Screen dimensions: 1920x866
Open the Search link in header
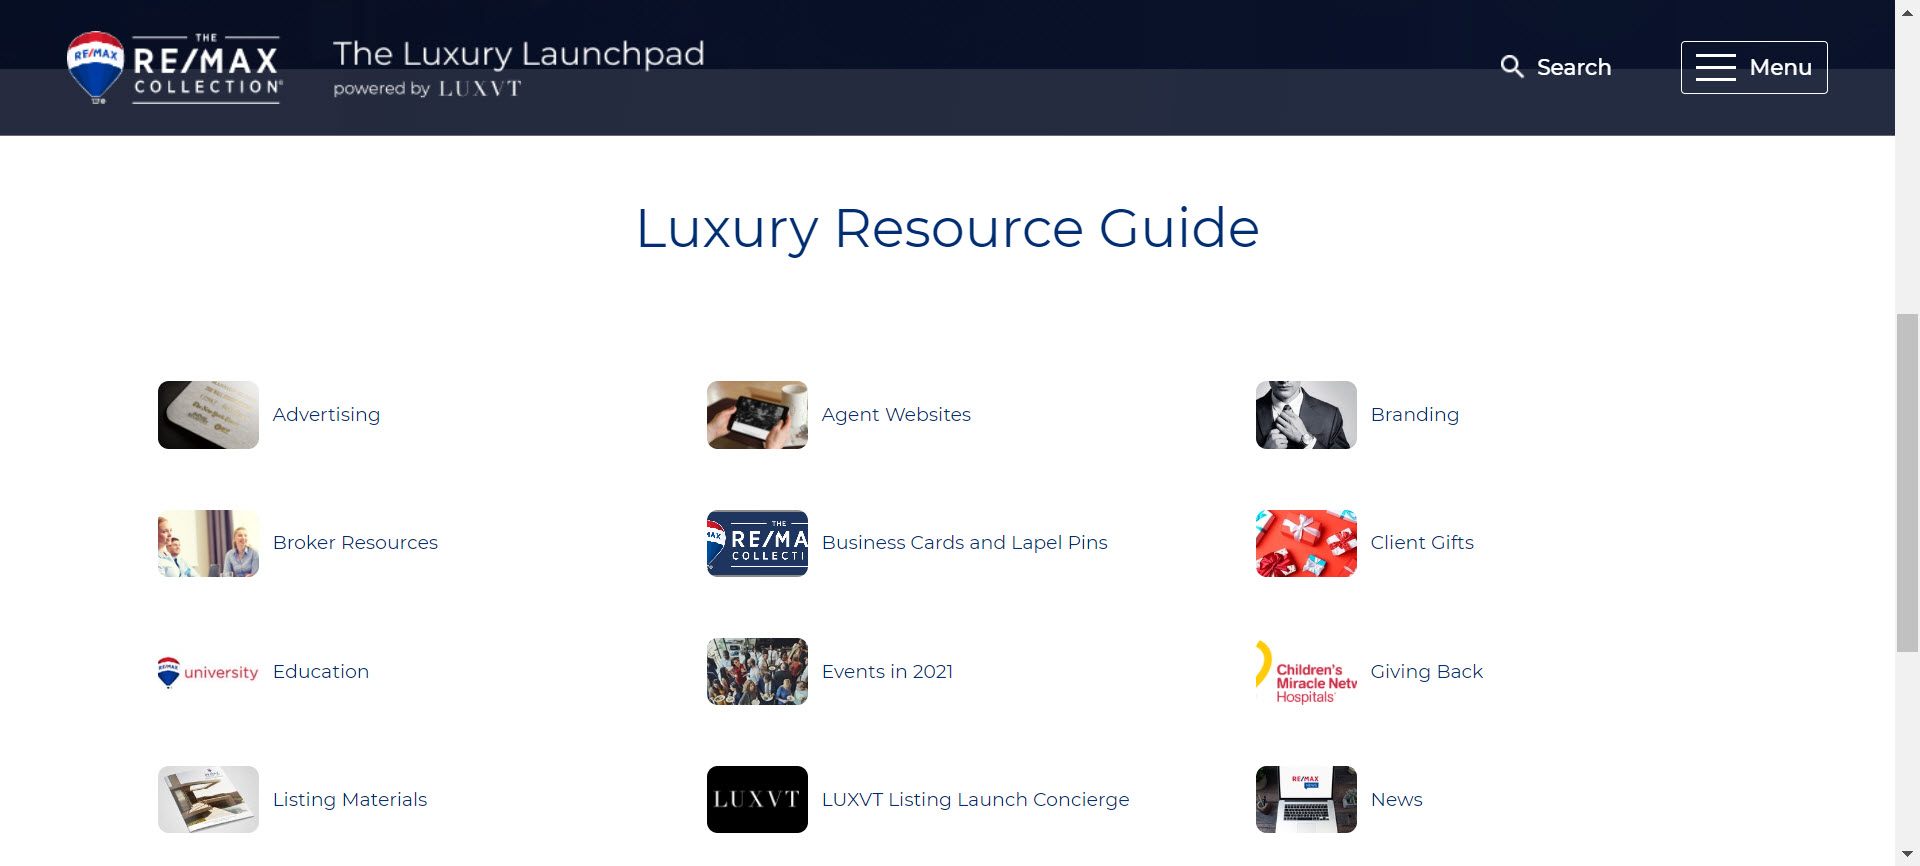coord(1573,67)
